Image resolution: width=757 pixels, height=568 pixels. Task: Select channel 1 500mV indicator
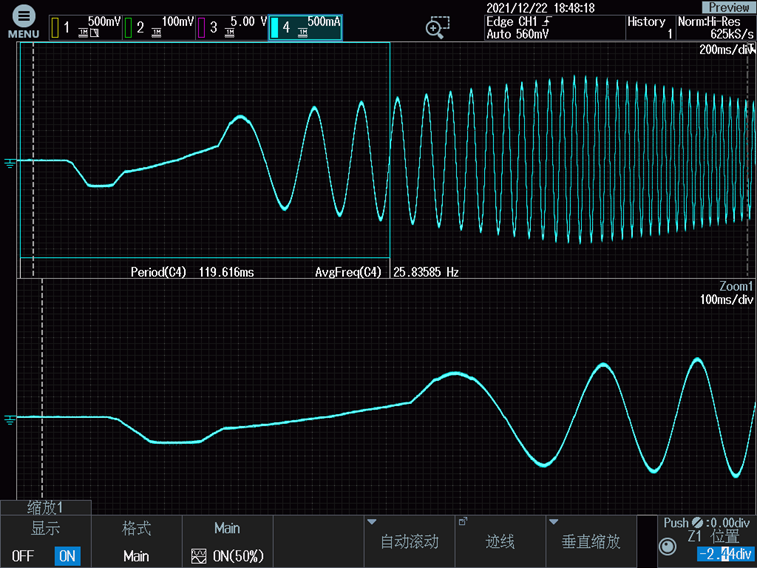click(85, 27)
